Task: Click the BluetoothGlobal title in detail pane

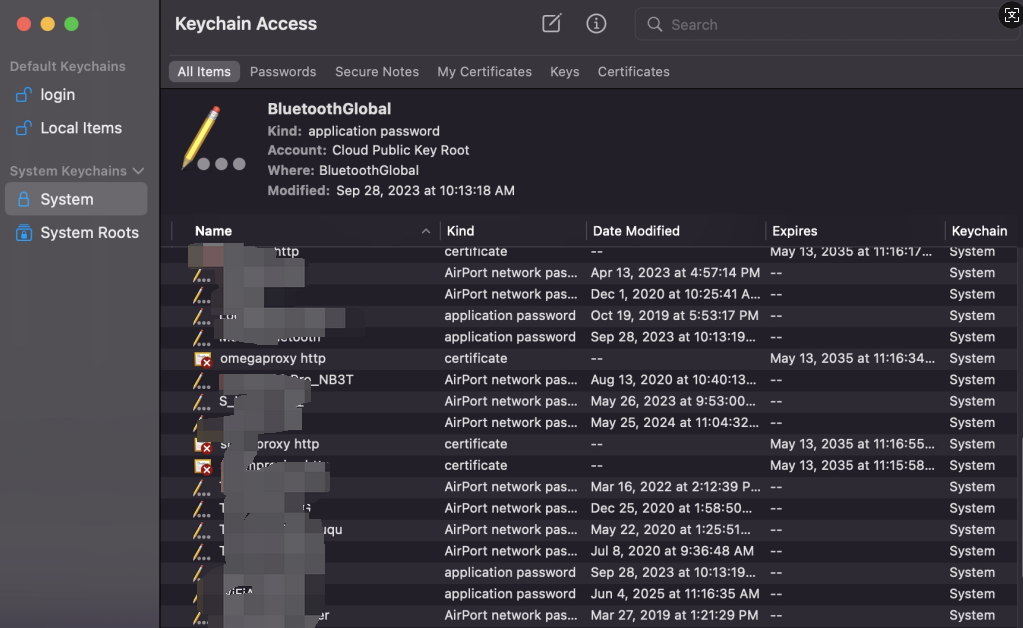Action: click(x=329, y=109)
